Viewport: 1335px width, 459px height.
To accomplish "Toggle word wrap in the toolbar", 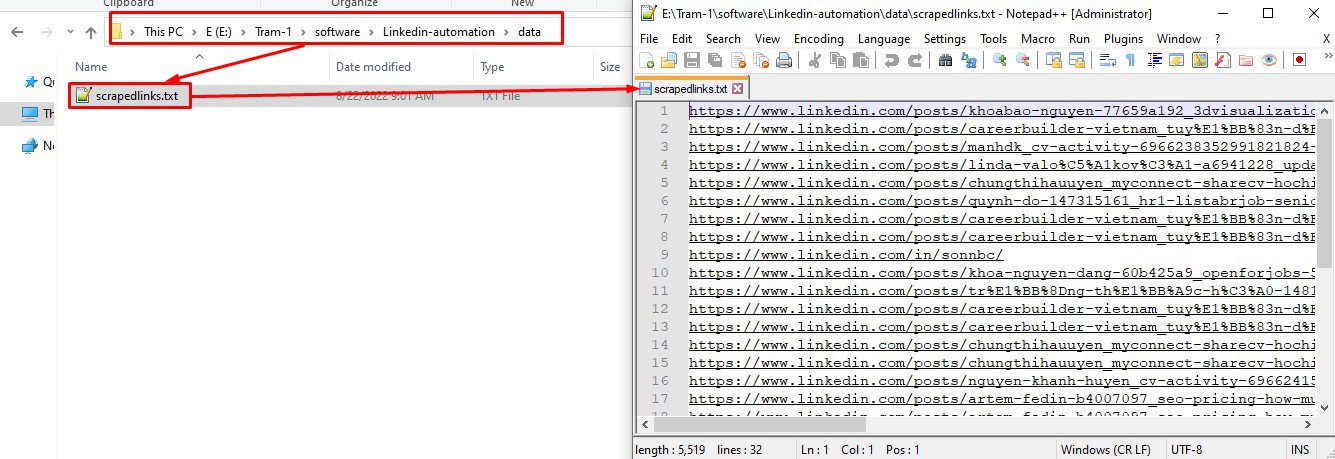I will (1107, 60).
